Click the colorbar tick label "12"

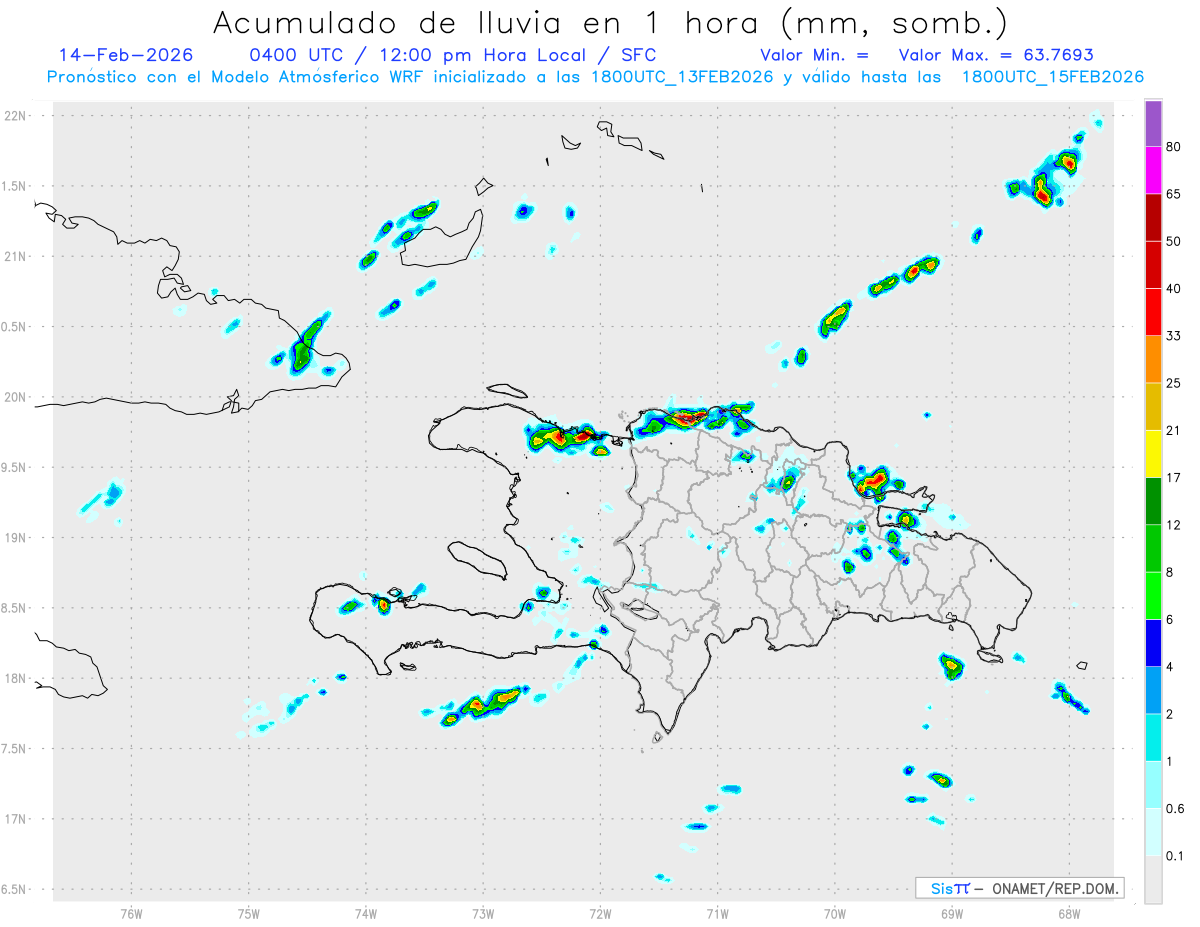[1174, 525]
